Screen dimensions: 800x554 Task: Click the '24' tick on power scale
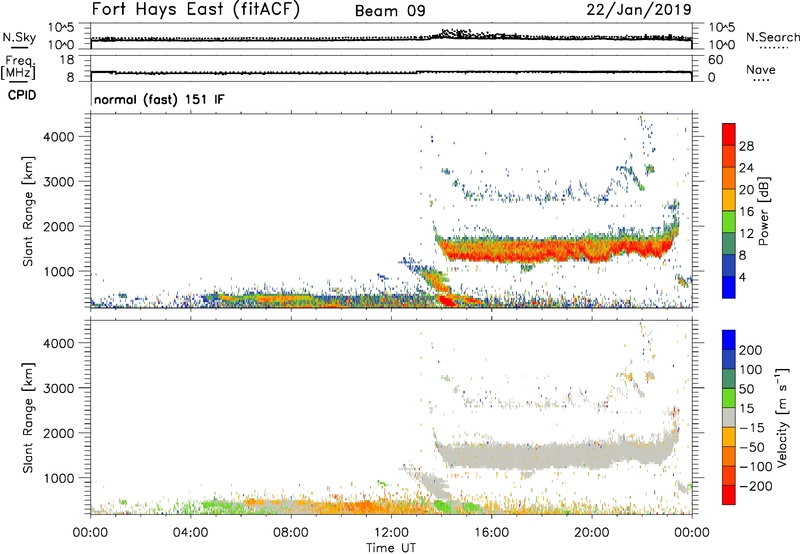click(746, 168)
